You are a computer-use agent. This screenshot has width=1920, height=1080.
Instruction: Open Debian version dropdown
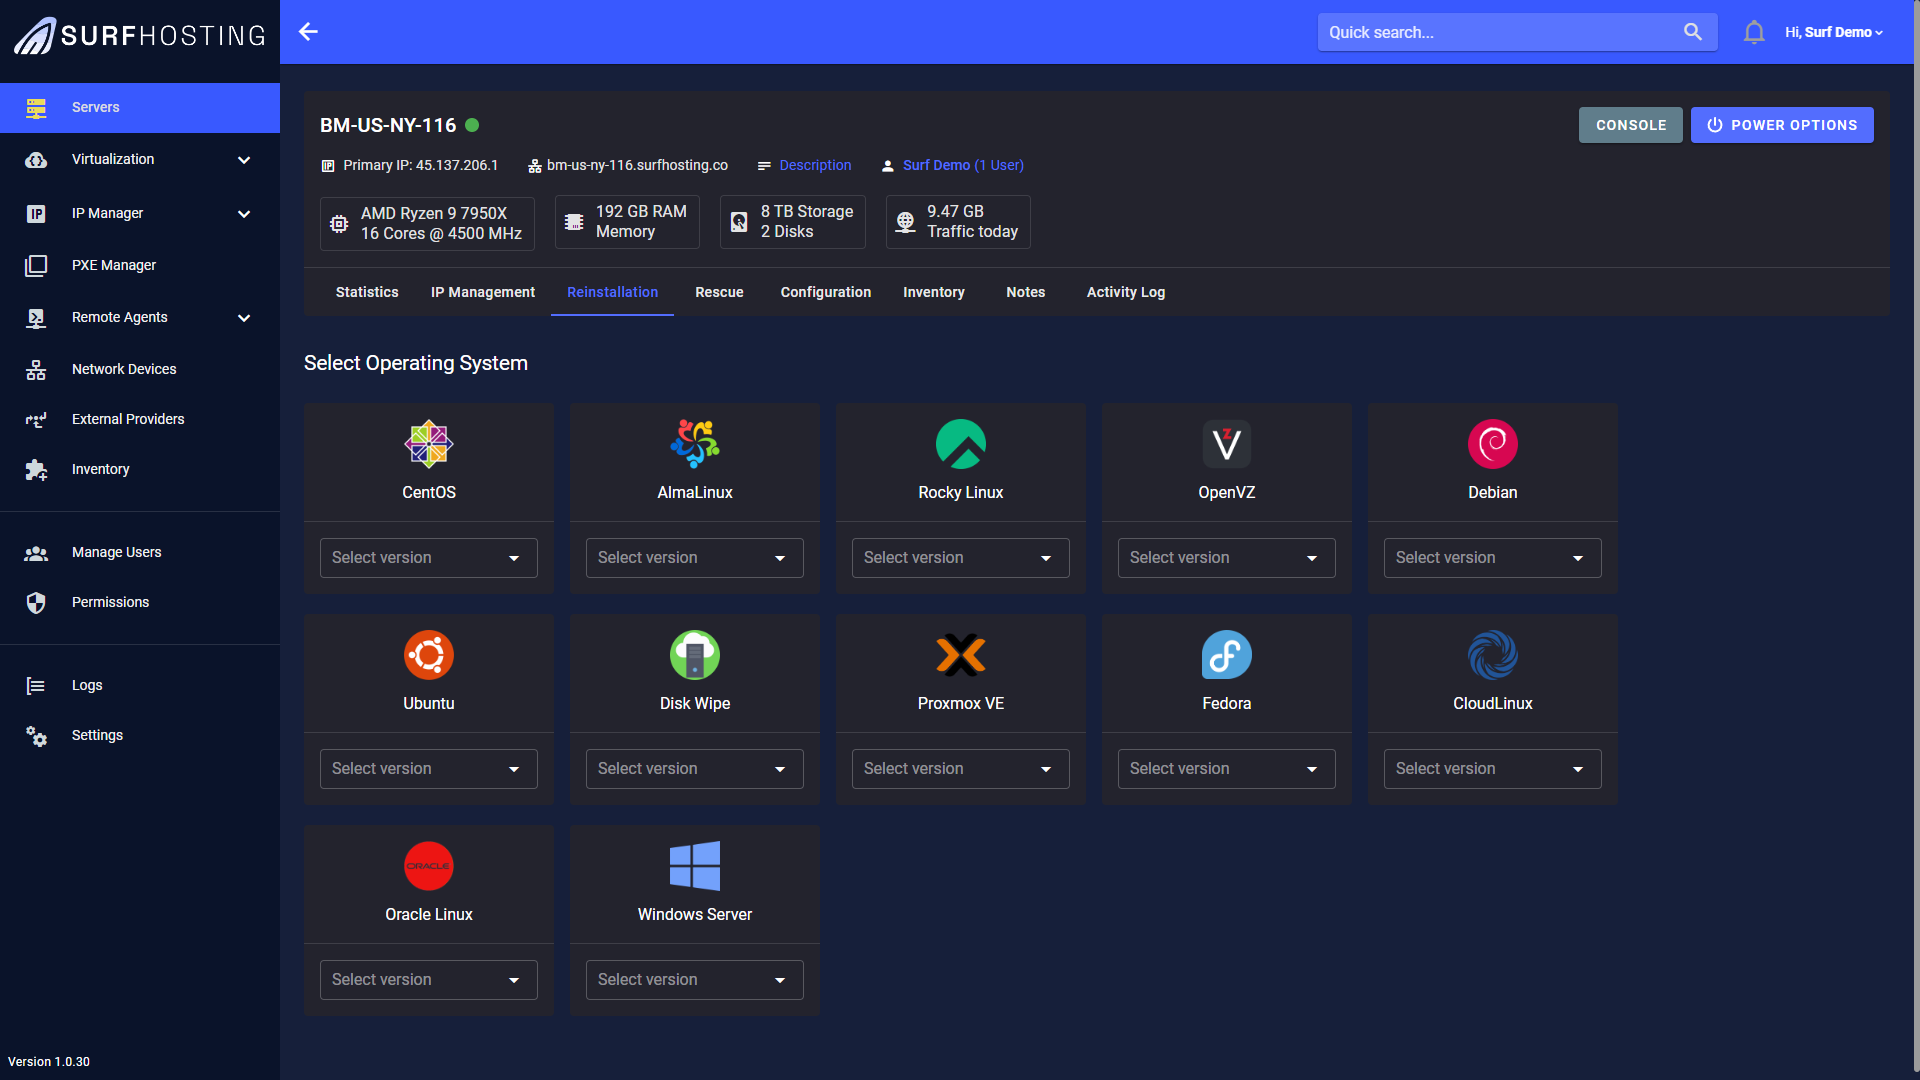point(1493,558)
